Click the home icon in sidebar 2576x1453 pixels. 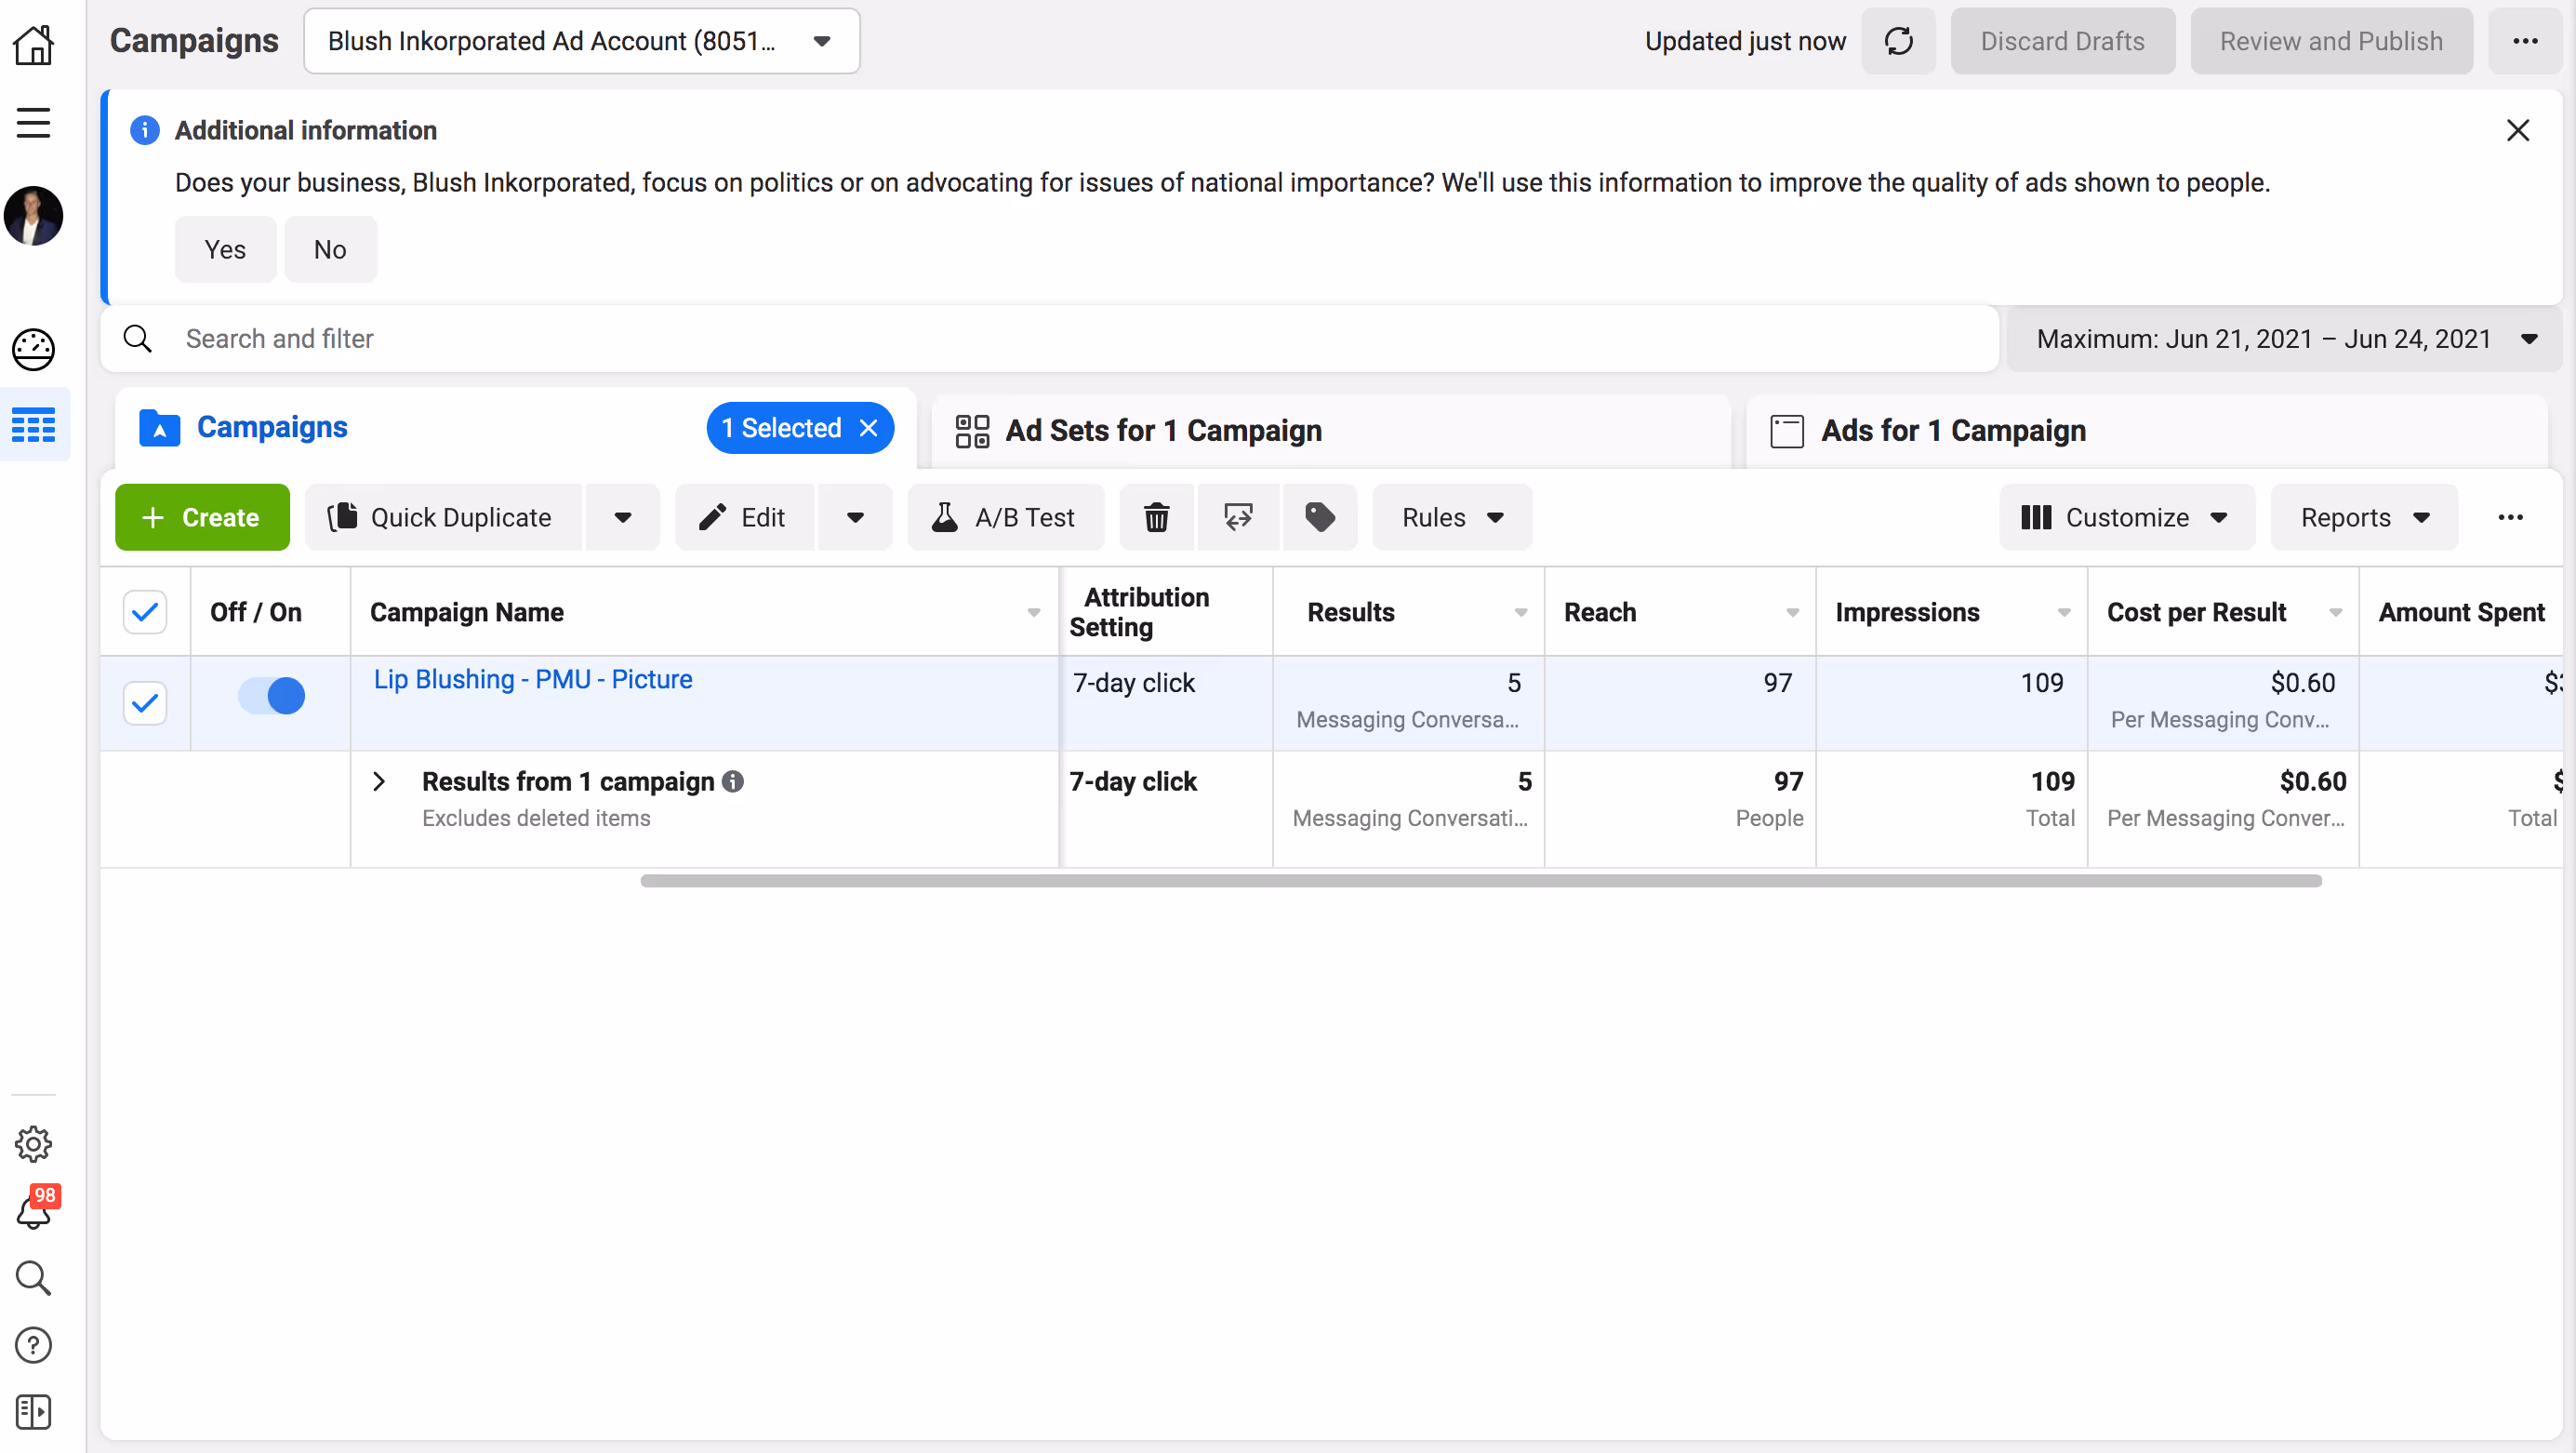pos(34,45)
